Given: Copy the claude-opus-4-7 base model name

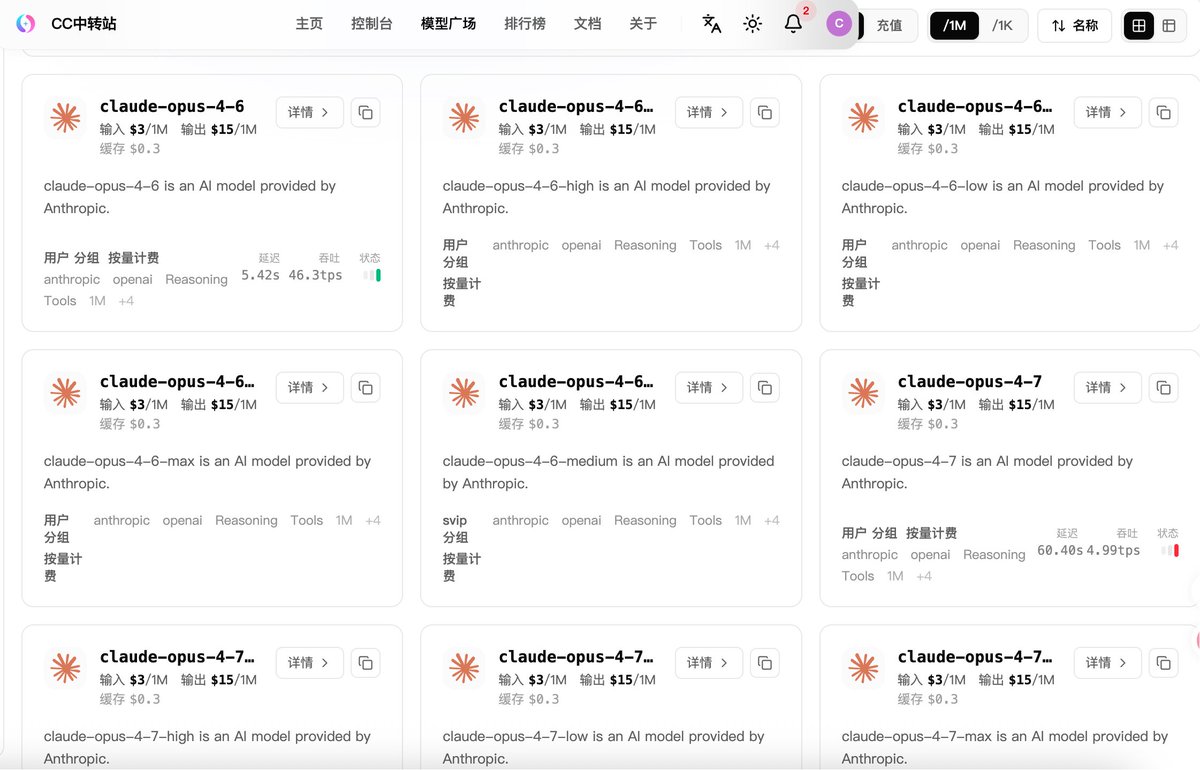Looking at the screenshot, I should (x=1164, y=387).
